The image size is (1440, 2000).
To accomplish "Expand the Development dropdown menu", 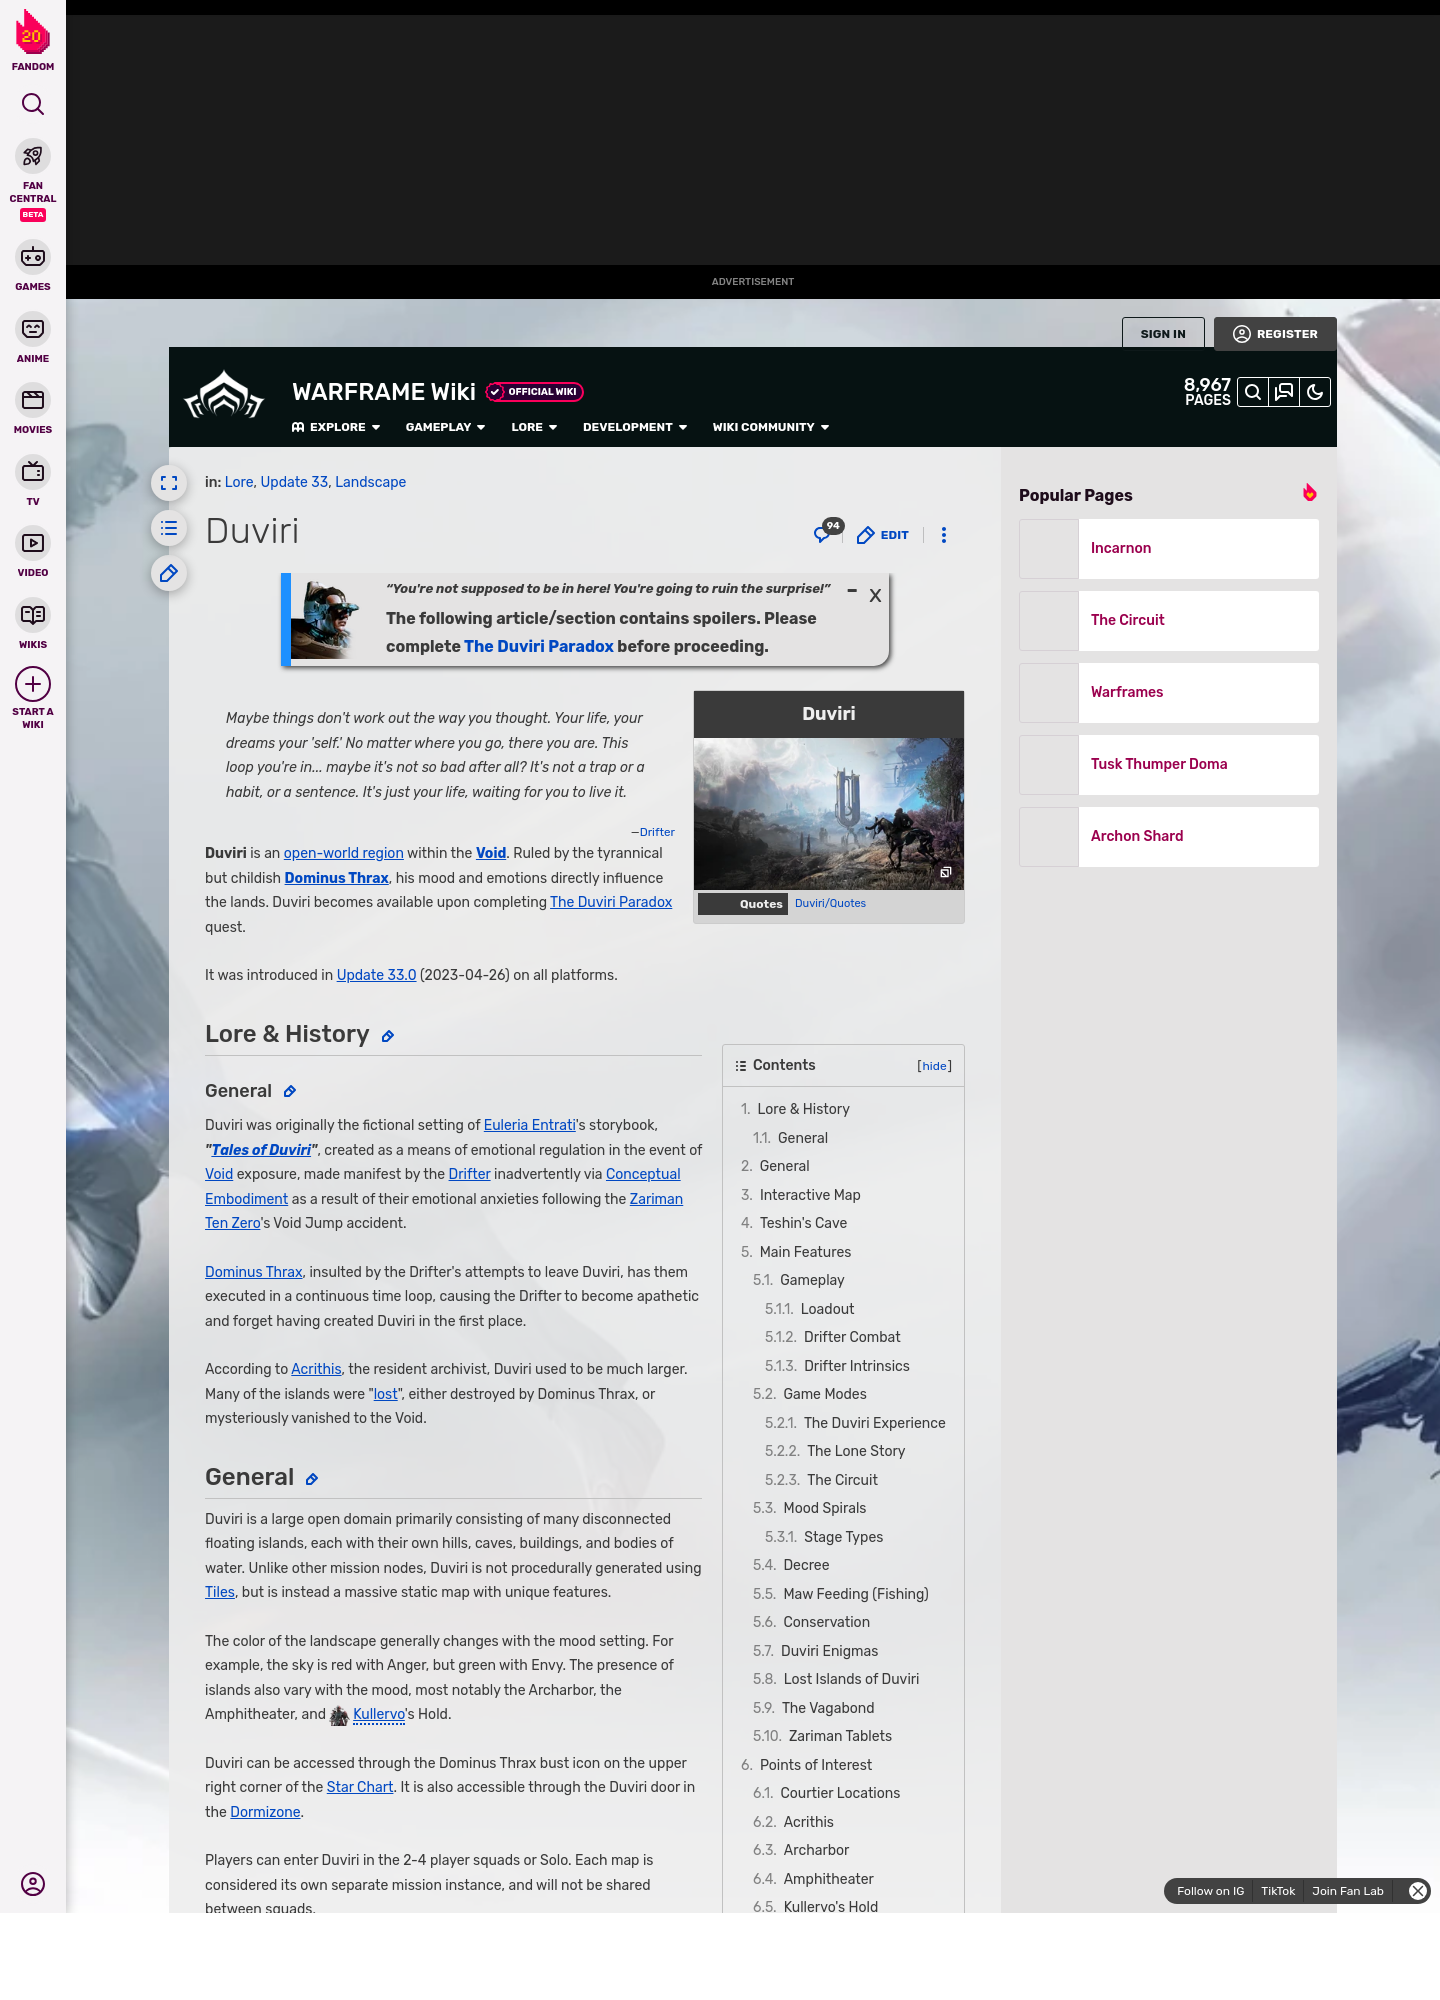I will (x=635, y=427).
